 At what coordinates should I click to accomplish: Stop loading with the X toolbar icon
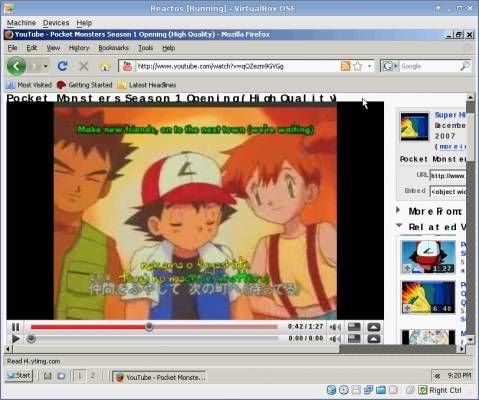(83, 66)
